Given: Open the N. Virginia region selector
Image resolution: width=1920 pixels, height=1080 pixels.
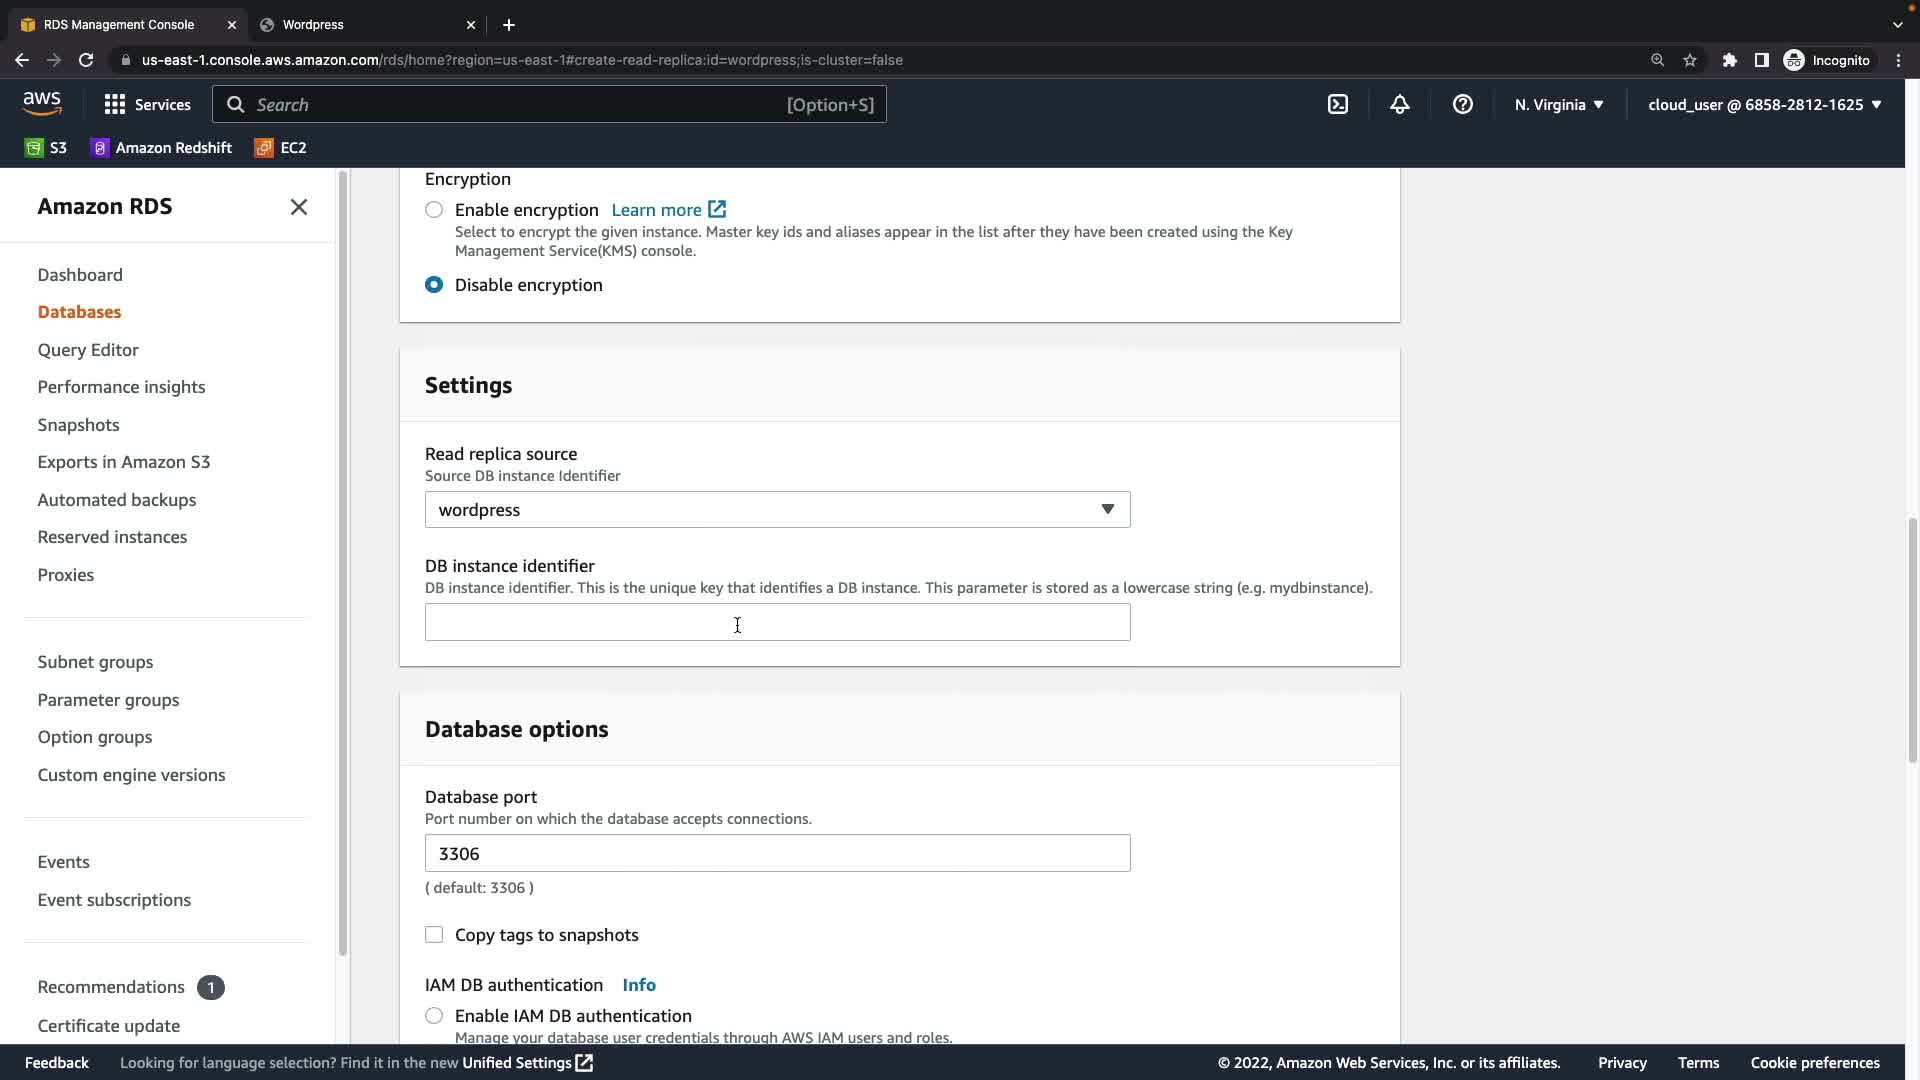Looking at the screenshot, I should (1558, 105).
